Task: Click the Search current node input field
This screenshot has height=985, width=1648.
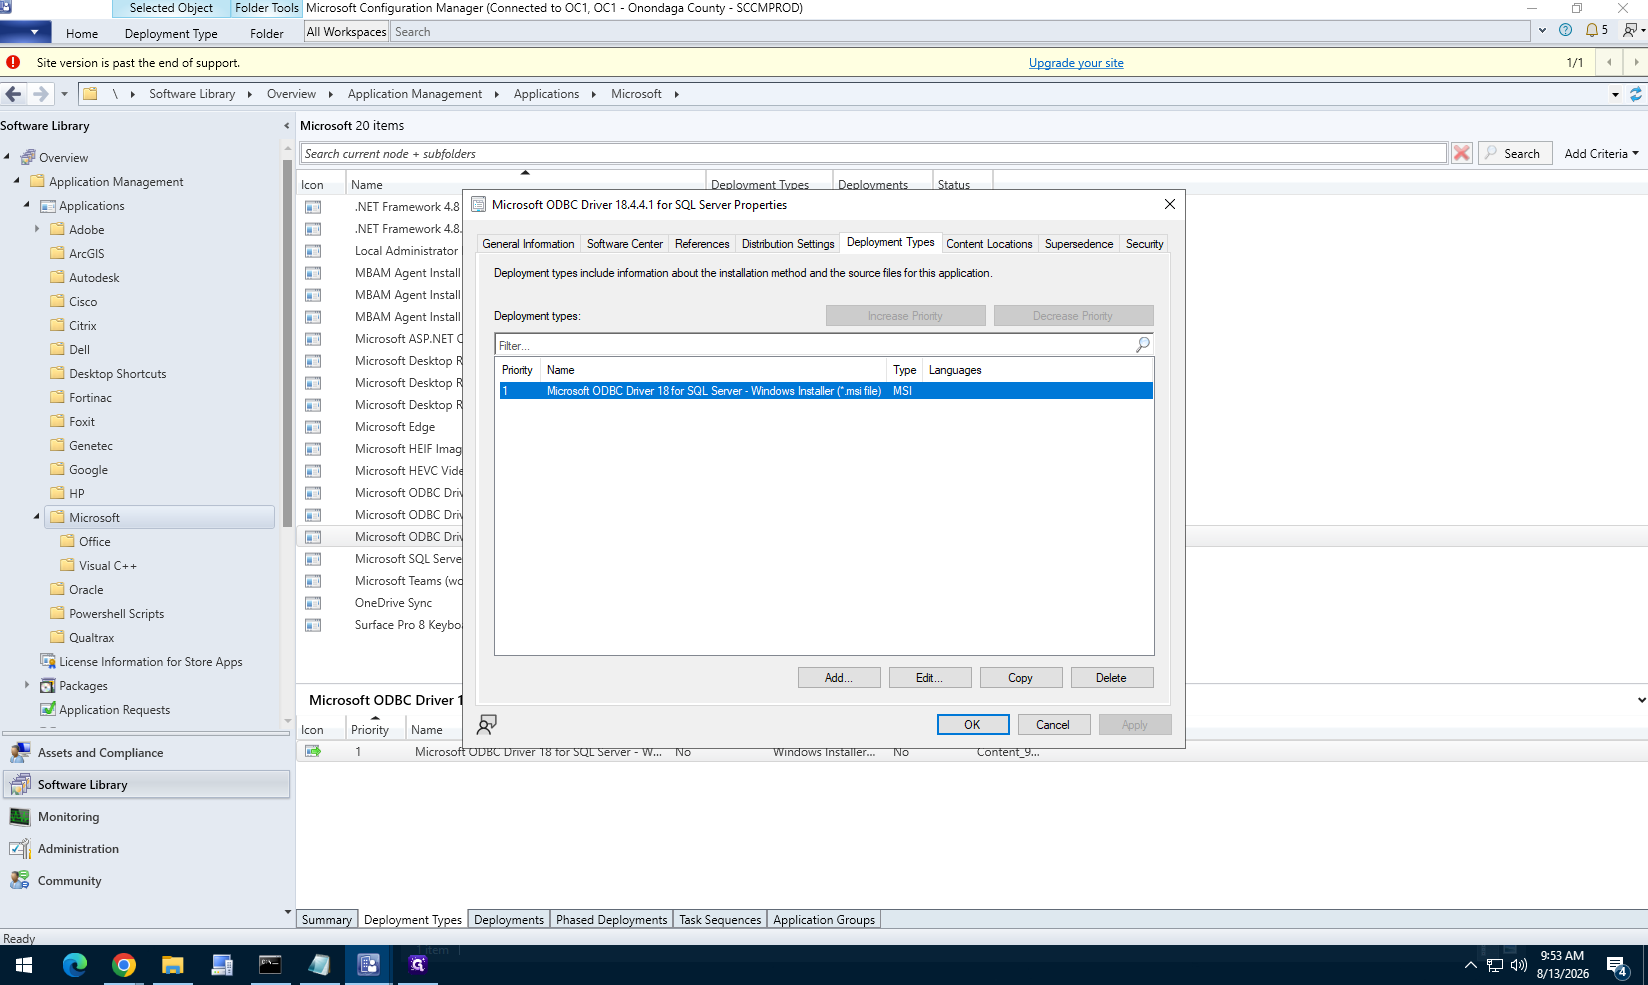Action: [x=874, y=153]
